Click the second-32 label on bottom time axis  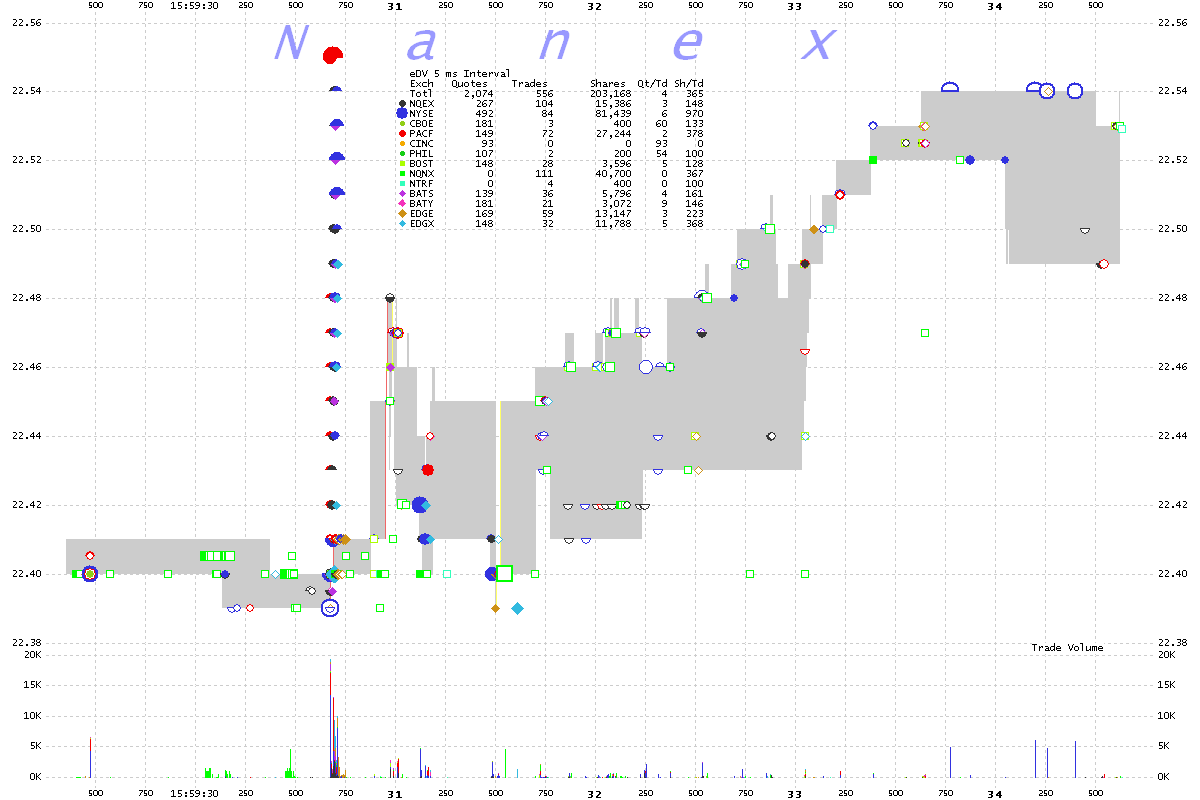click(x=594, y=793)
